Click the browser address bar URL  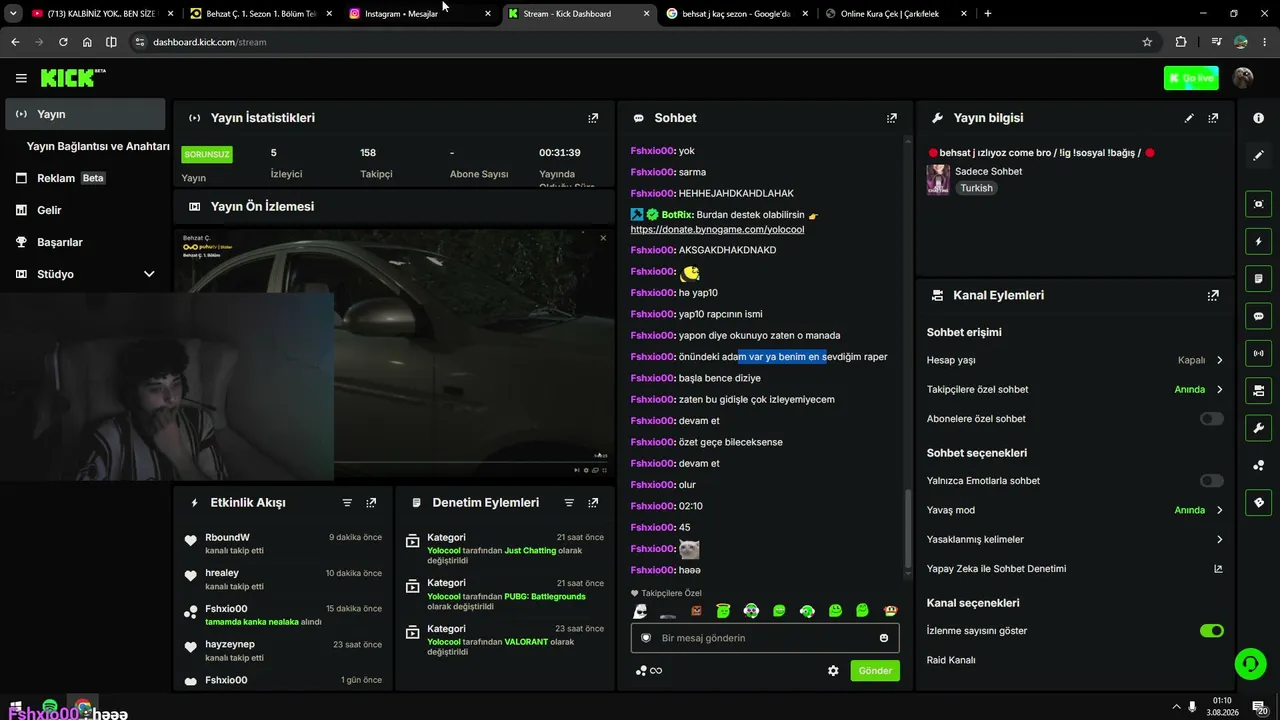(x=210, y=42)
